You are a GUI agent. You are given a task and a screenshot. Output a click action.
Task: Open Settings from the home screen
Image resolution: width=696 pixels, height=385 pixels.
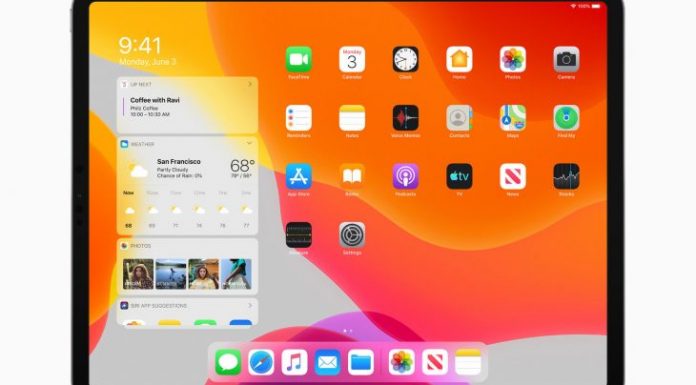point(352,235)
